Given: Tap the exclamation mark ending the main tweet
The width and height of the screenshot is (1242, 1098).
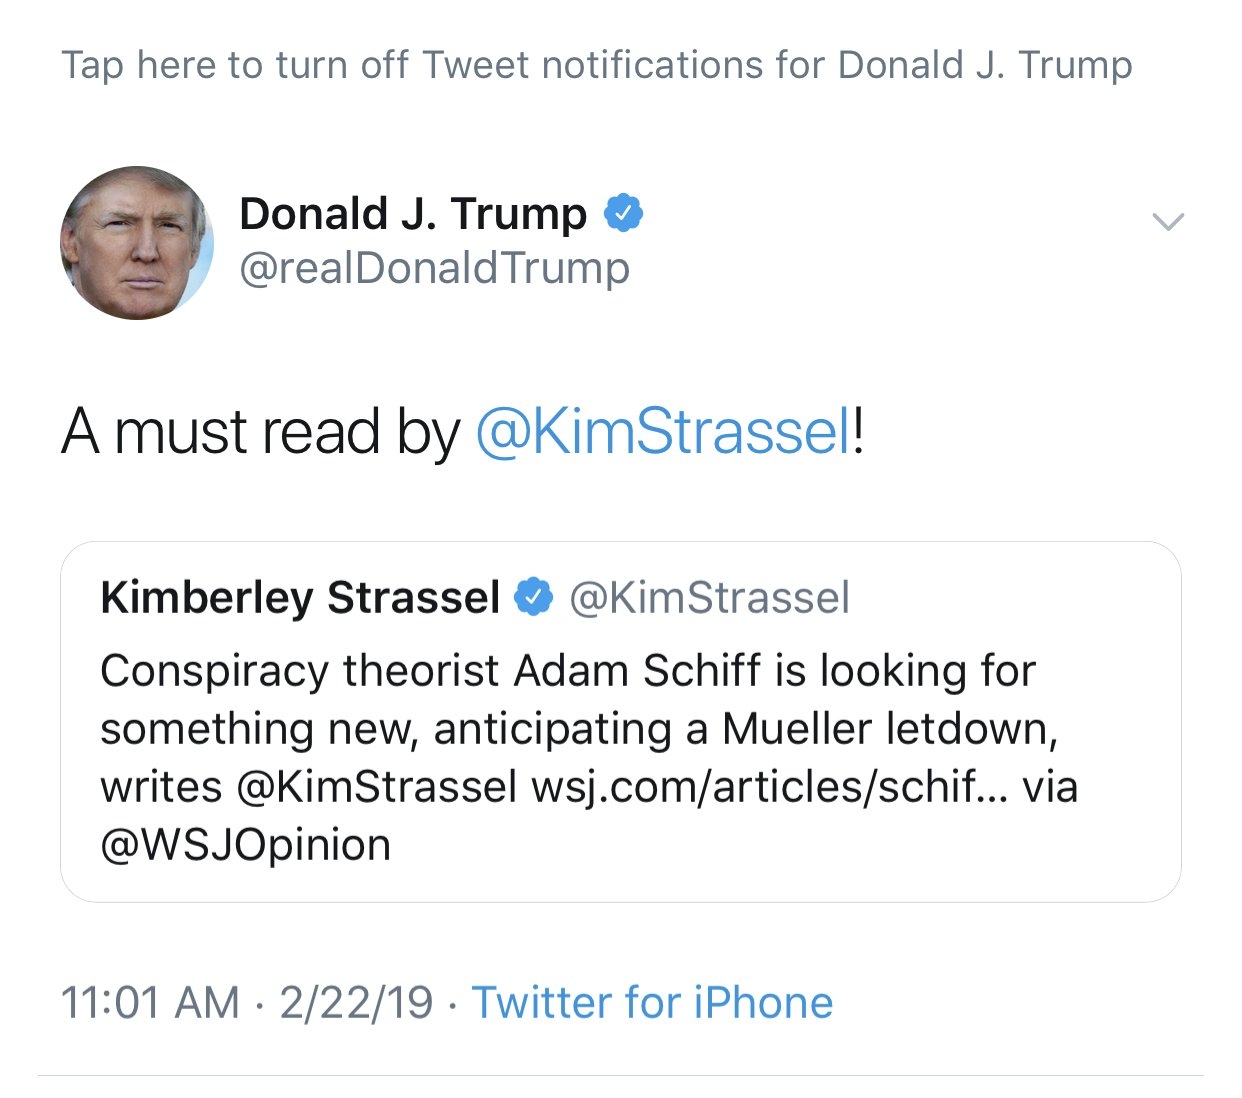Looking at the screenshot, I should [859, 432].
